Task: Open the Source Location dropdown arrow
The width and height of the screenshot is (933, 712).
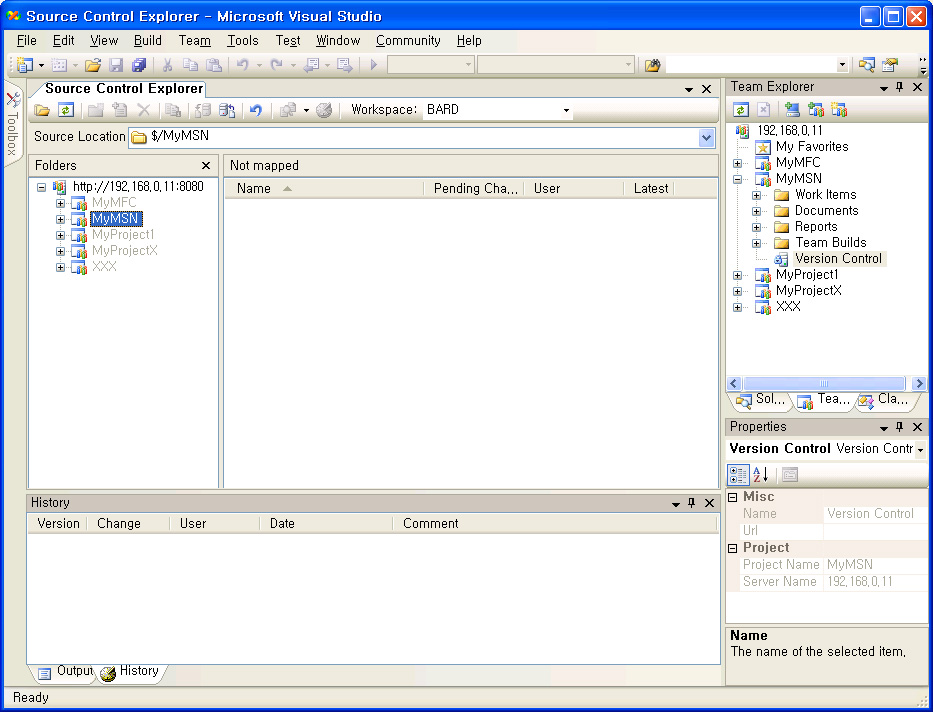Action: click(706, 138)
